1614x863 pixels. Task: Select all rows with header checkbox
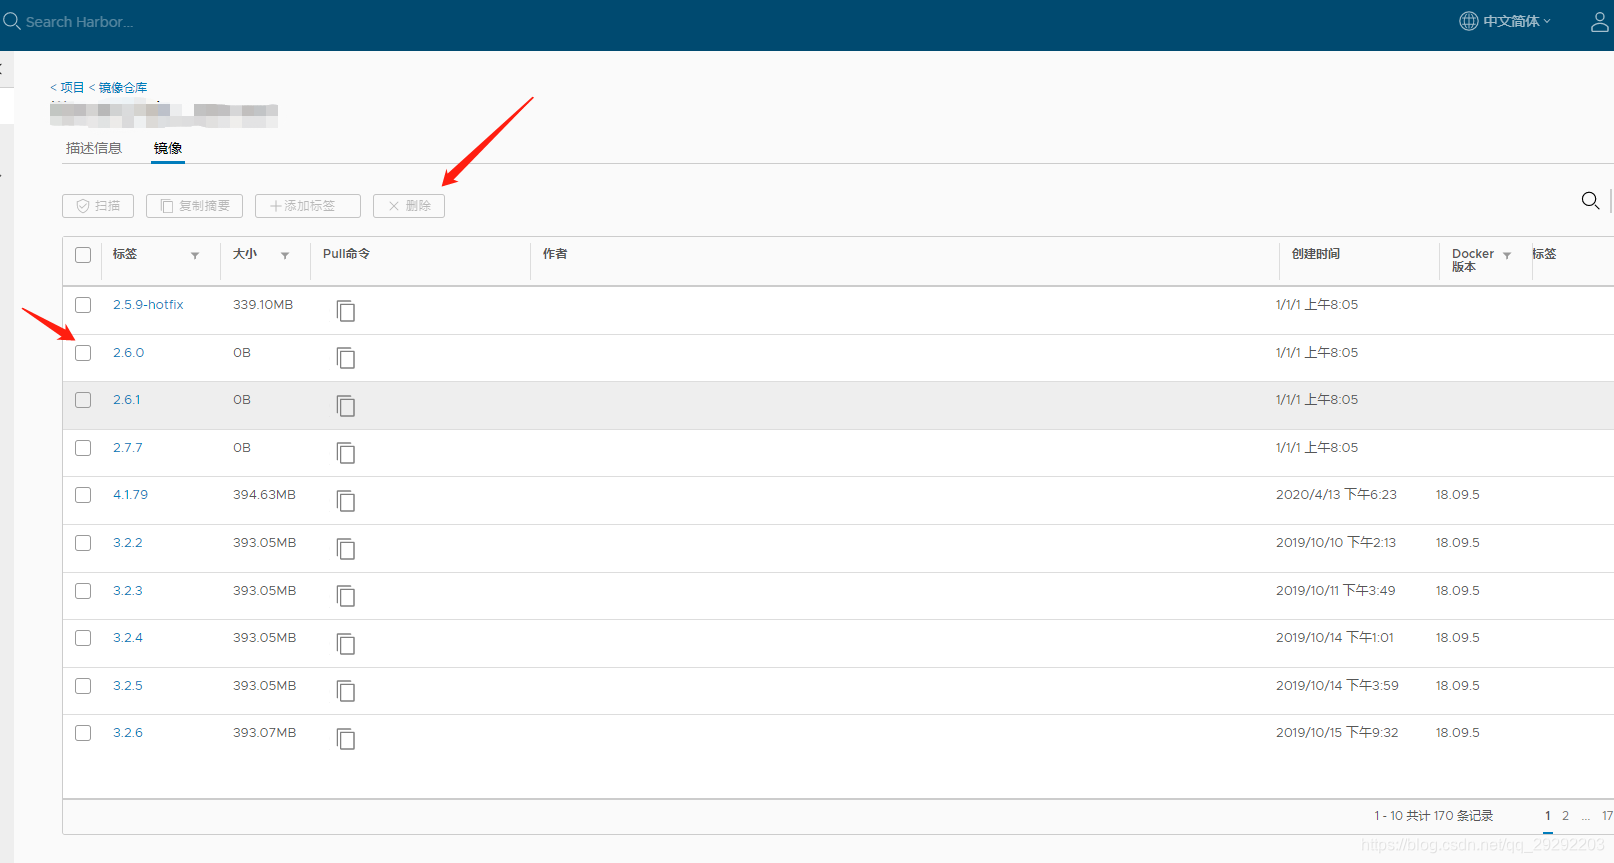83,255
